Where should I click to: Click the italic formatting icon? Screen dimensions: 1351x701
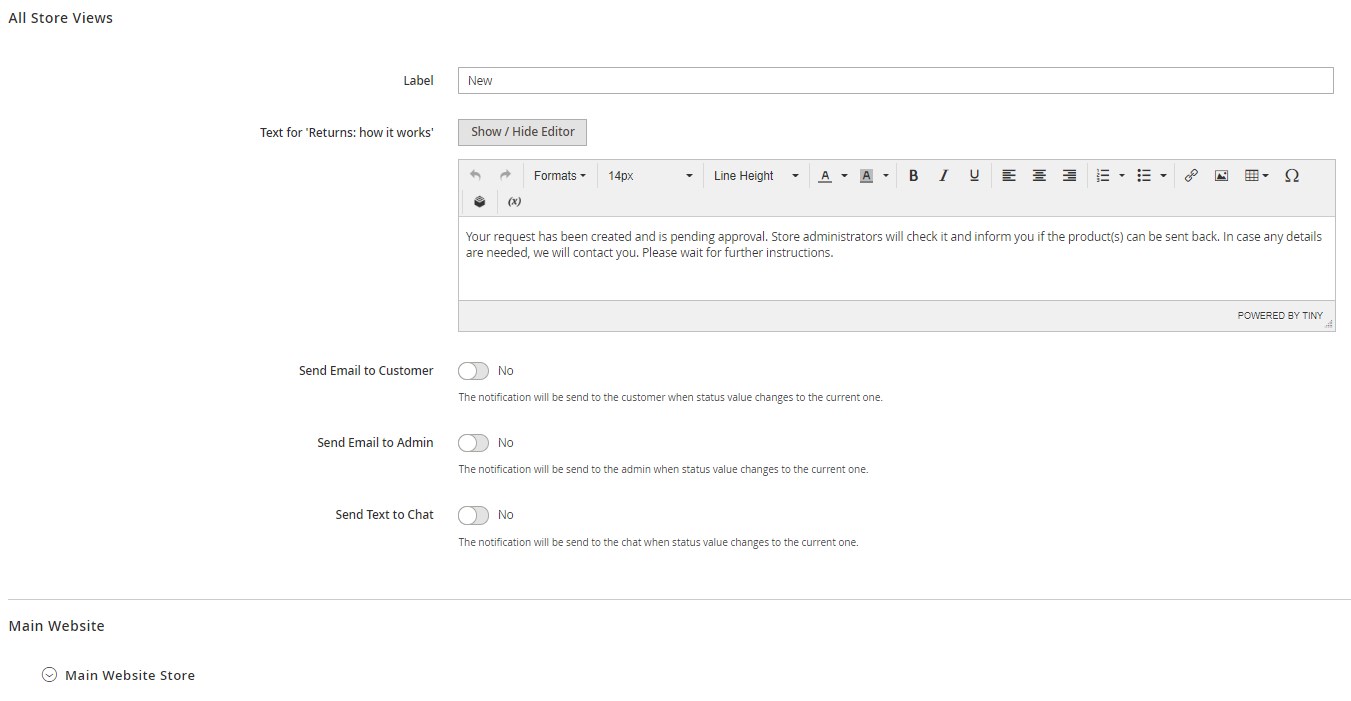pyautogui.click(x=943, y=176)
